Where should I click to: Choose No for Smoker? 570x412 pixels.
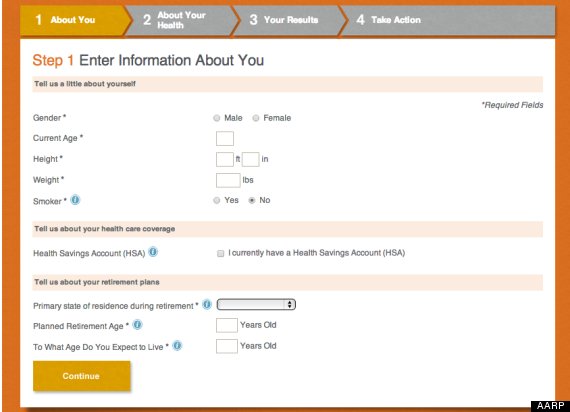coord(252,200)
